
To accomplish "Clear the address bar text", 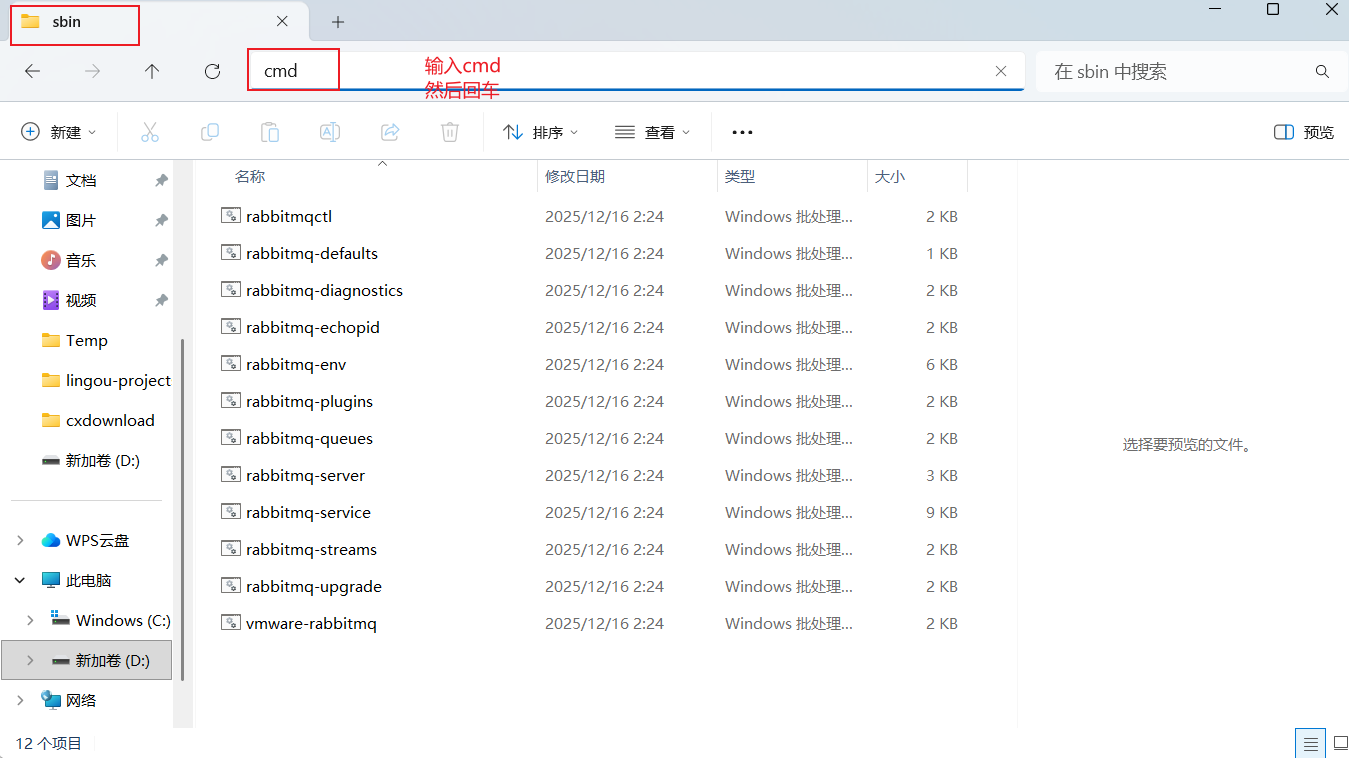I will pos(1001,71).
